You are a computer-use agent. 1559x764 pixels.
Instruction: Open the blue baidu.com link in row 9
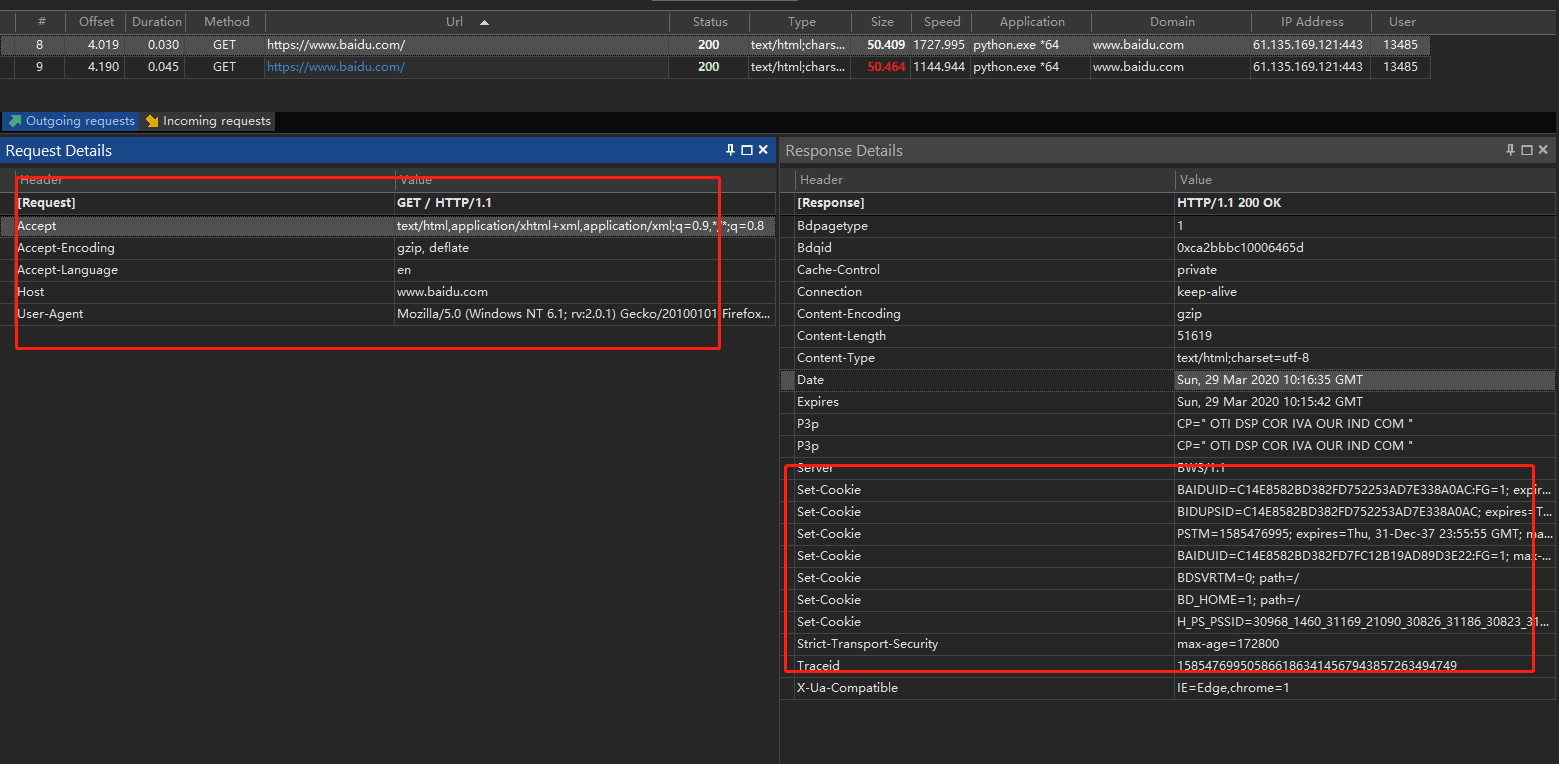[x=336, y=66]
